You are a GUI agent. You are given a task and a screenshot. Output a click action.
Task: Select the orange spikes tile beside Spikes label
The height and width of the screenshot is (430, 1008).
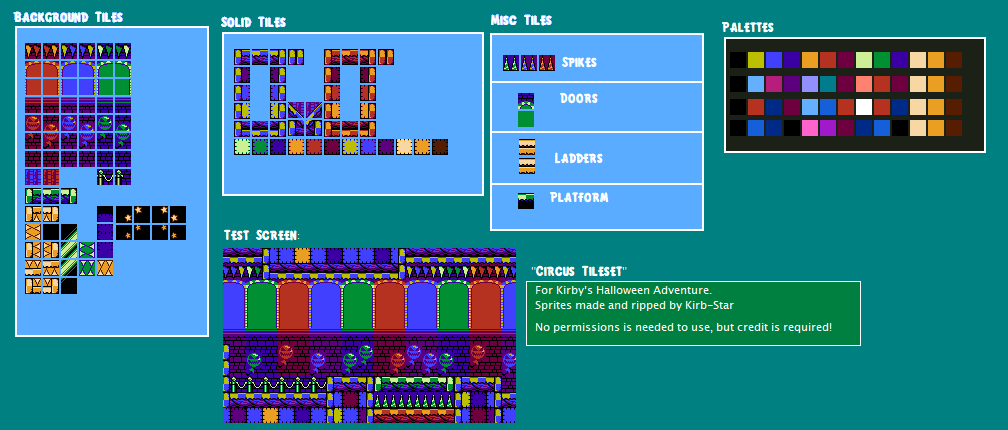click(x=546, y=63)
